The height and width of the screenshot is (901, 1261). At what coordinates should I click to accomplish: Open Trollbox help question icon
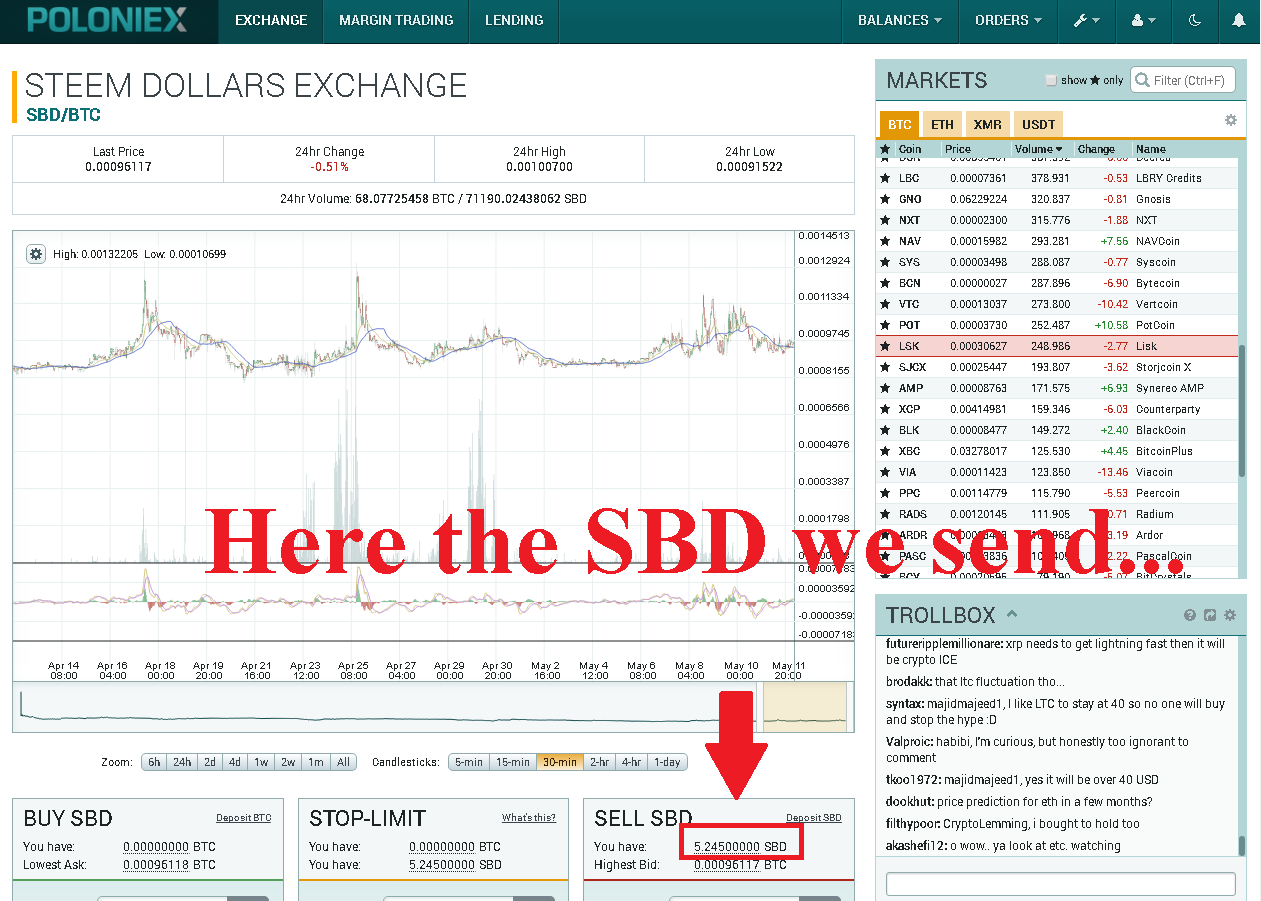1190,615
